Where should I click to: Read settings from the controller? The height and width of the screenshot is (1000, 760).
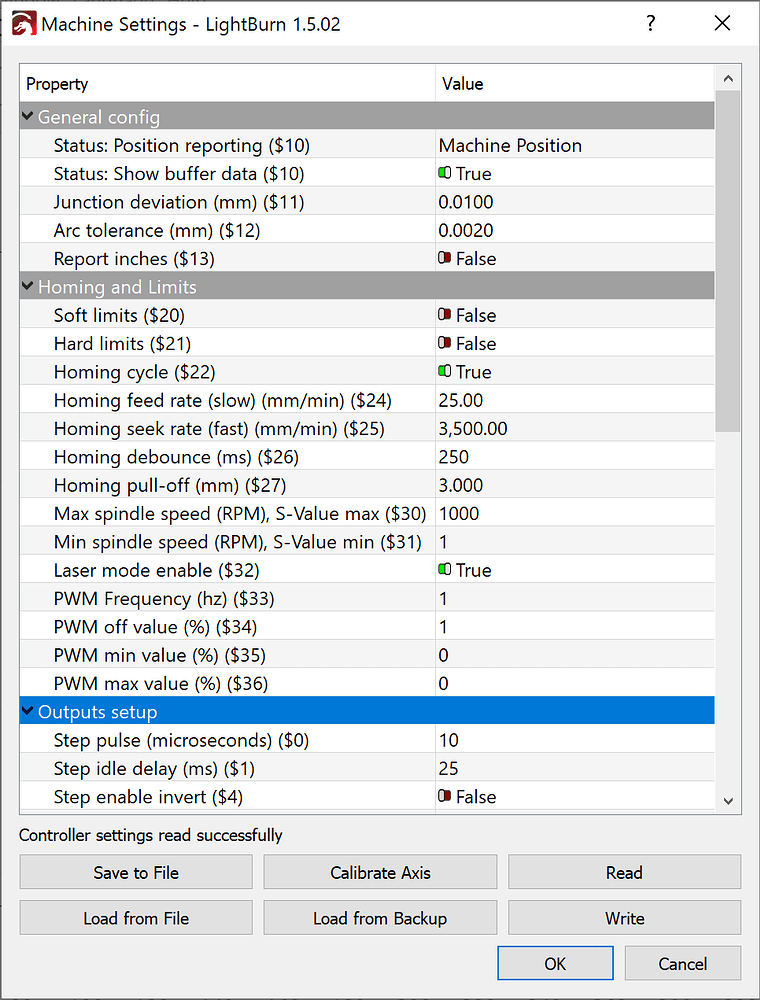tap(624, 872)
